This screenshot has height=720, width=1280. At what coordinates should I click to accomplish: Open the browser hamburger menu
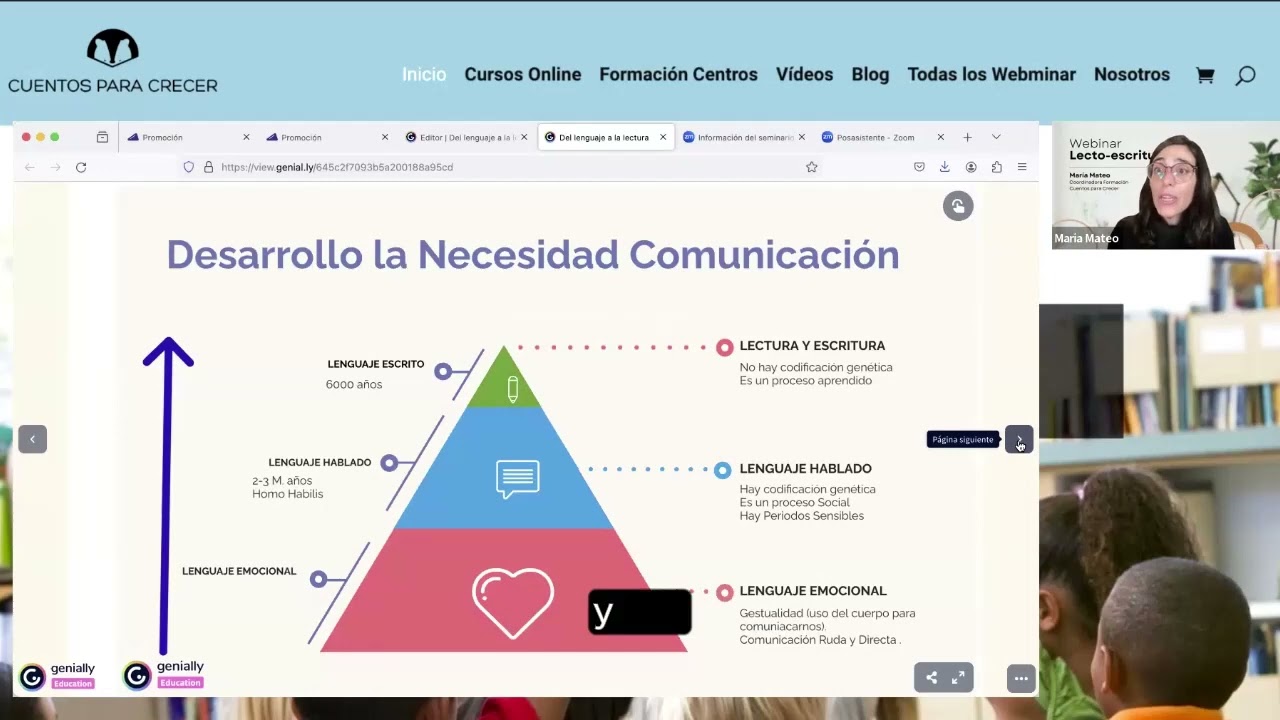click(1022, 167)
